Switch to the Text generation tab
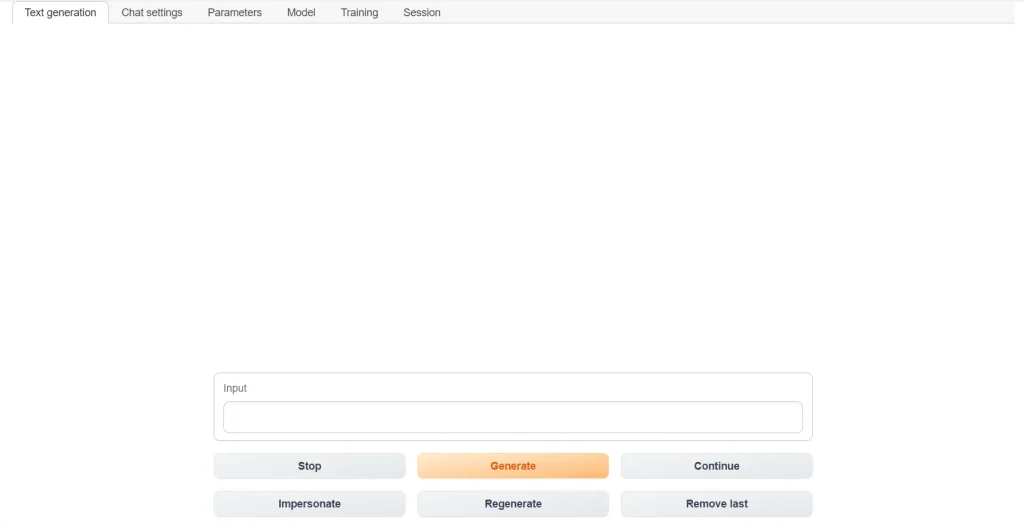 (x=60, y=13)
